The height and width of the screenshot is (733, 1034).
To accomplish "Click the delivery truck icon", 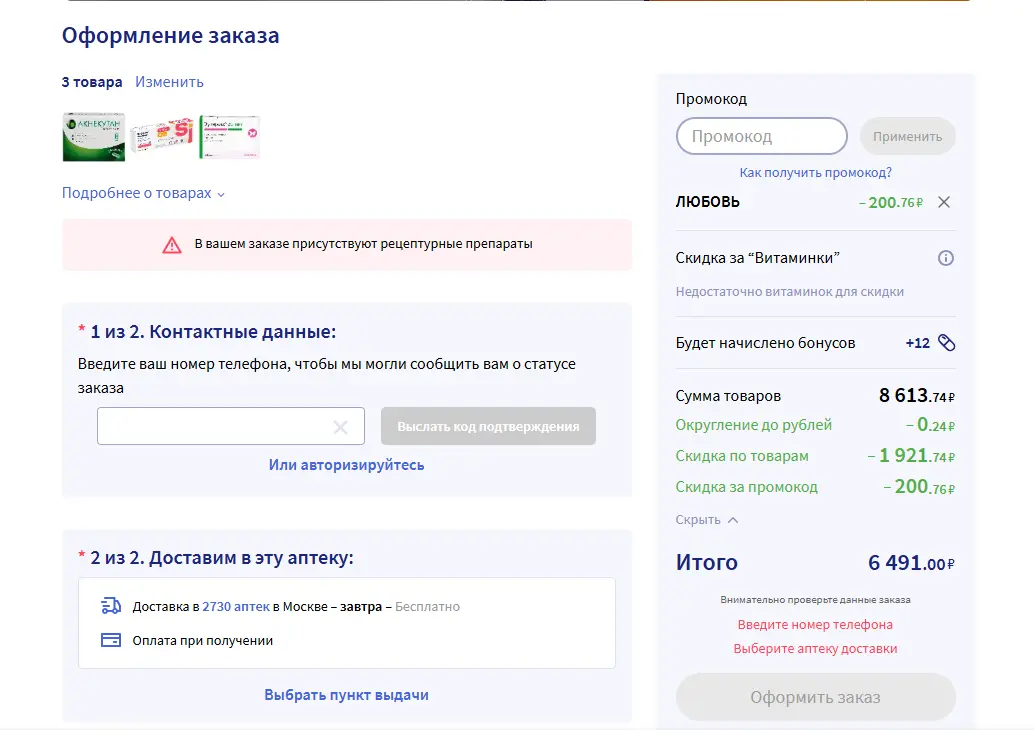I will tap(111, 606).
